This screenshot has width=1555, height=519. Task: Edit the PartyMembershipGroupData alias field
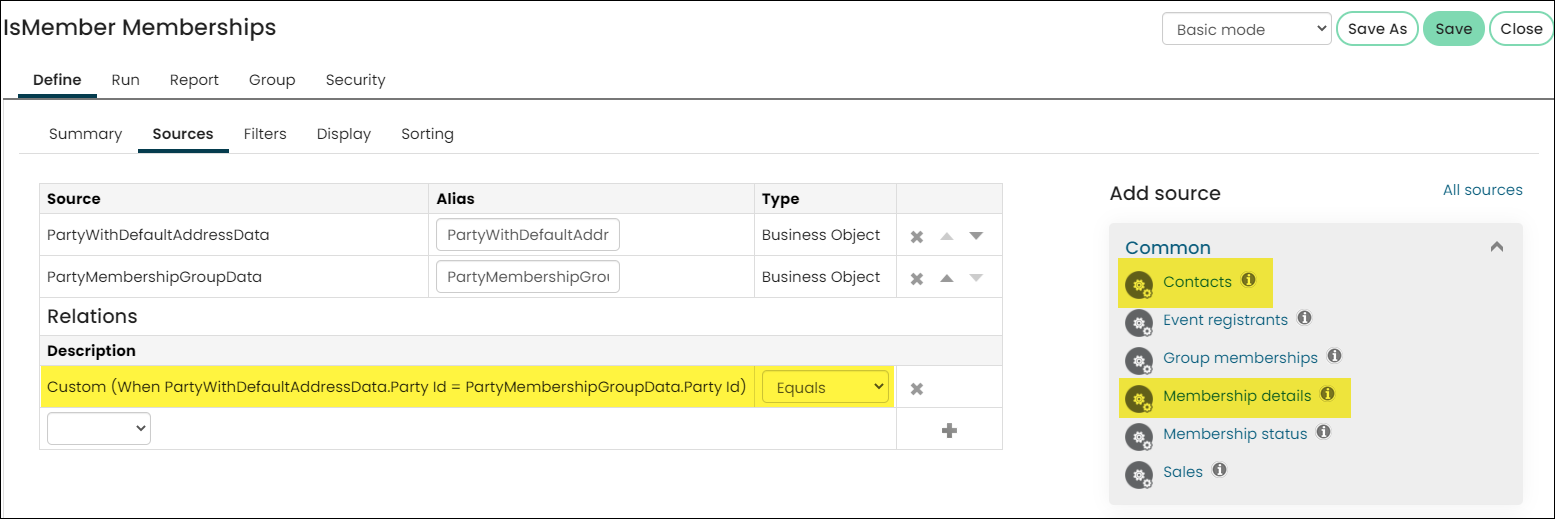tap(528, 277)
